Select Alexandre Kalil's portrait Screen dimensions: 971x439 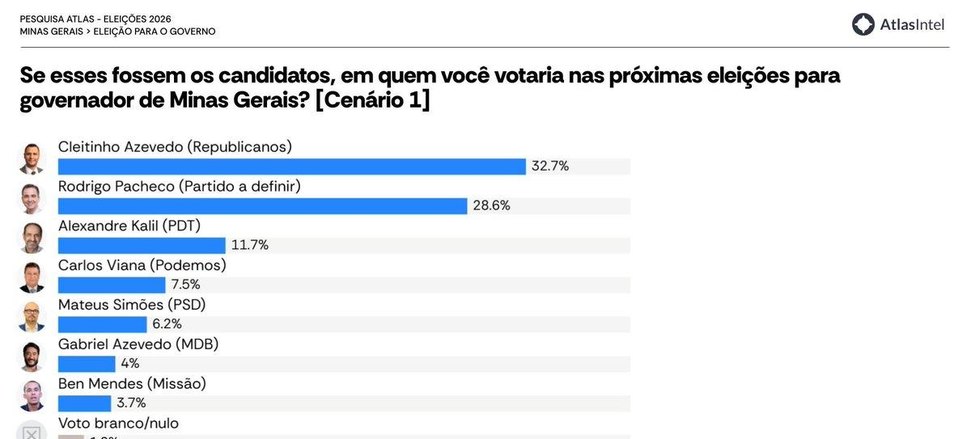pos(33,237)
